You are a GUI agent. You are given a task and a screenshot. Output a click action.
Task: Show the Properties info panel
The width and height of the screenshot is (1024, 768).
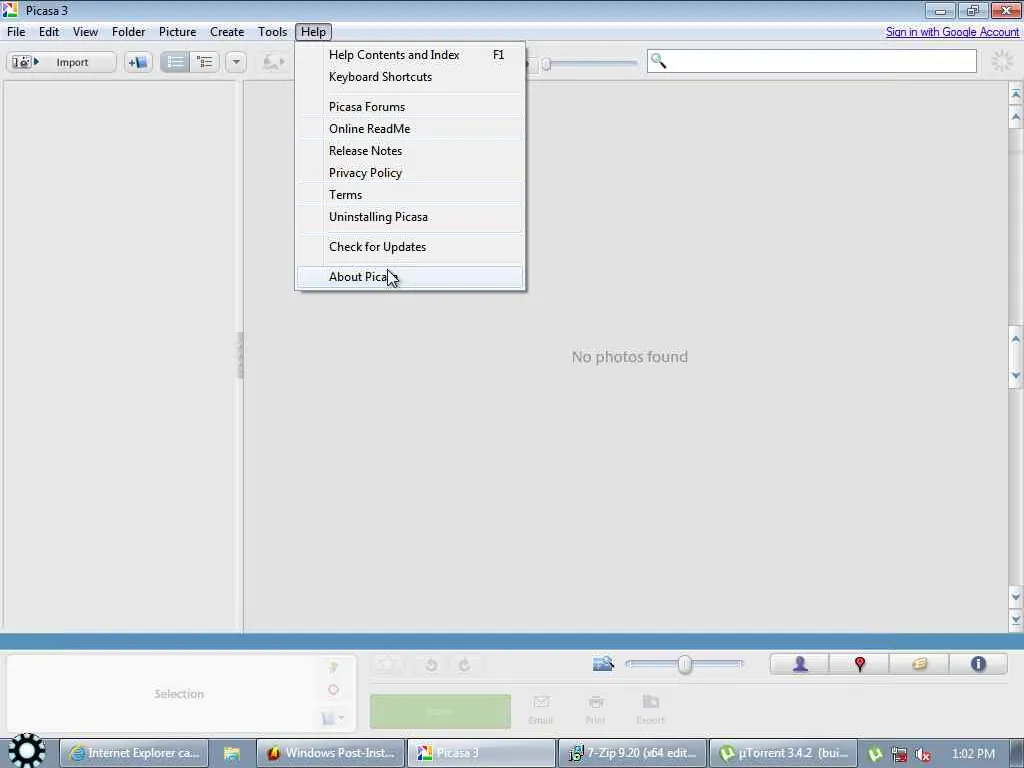pyautogui.click(x=978, y=664)
